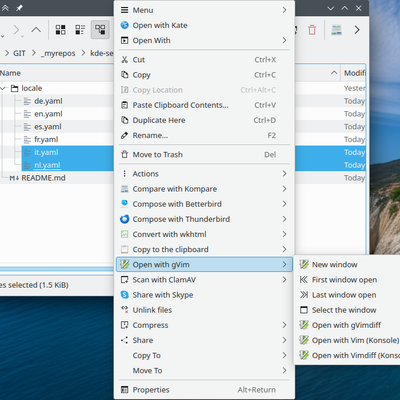Click the Move to Trash icon
Image resolution: width=400 pixels, height=400 pixels.
[124, 154]
